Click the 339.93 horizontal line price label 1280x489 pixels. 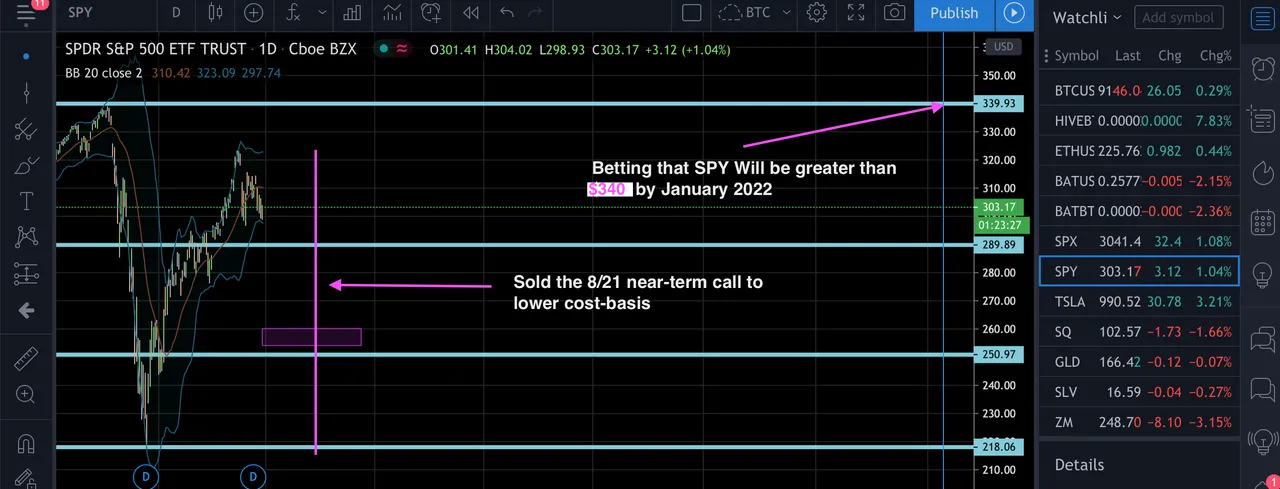coord(999,103)
